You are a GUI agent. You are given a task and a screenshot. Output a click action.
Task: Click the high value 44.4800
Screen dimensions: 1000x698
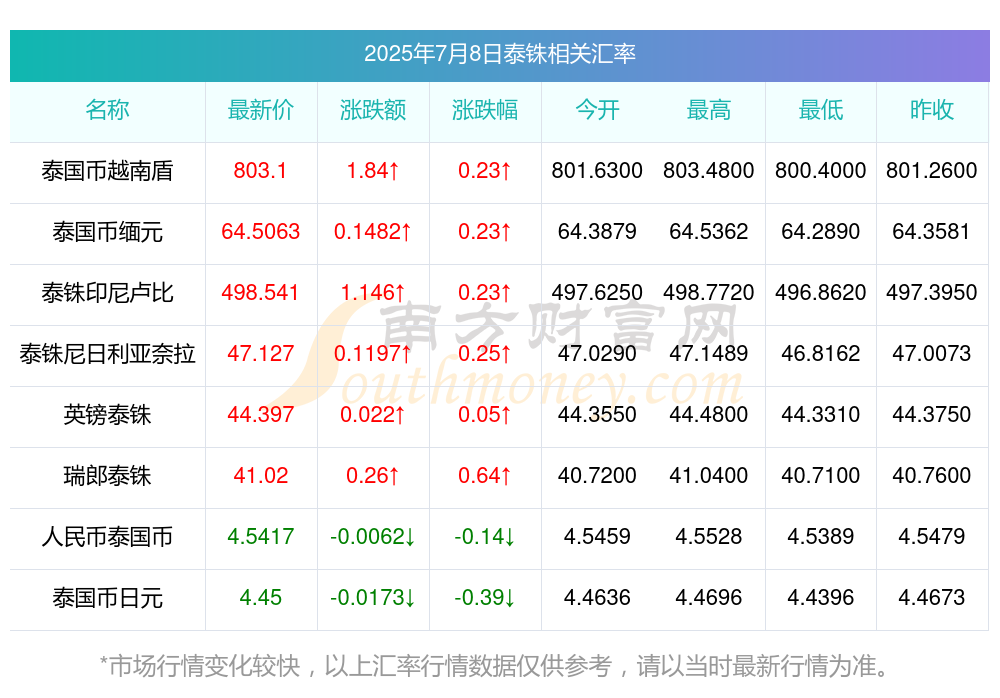click(709, 414)
